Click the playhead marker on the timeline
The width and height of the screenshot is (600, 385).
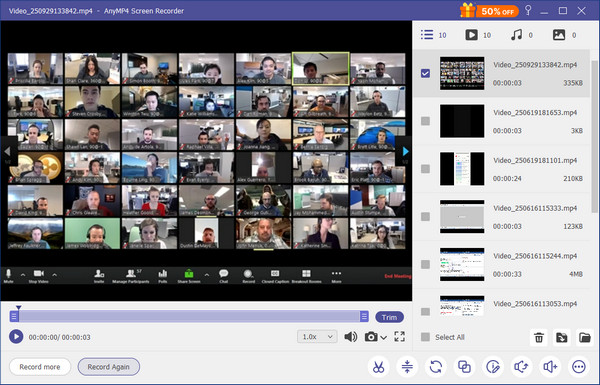pyautogui.click(x=18, y=307)
